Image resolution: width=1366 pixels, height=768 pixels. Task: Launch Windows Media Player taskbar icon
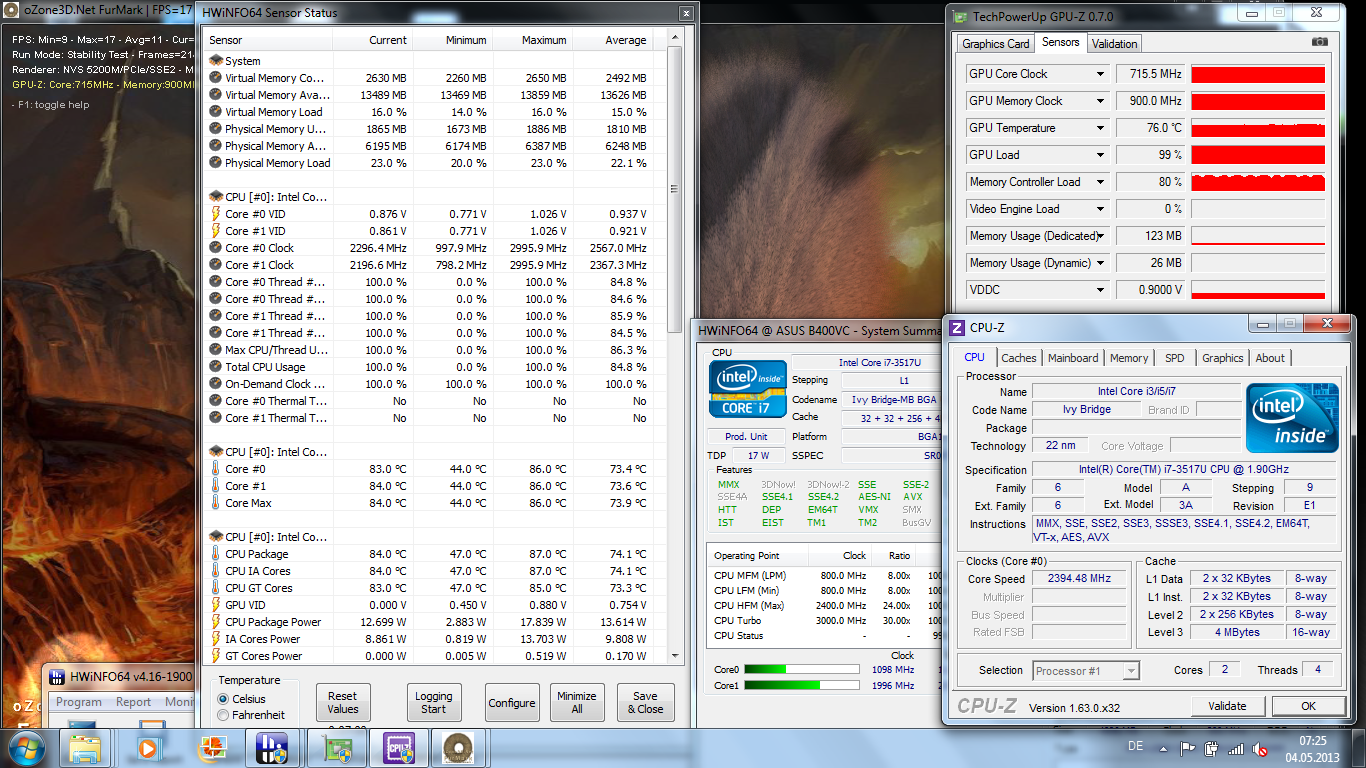[147, 748]
